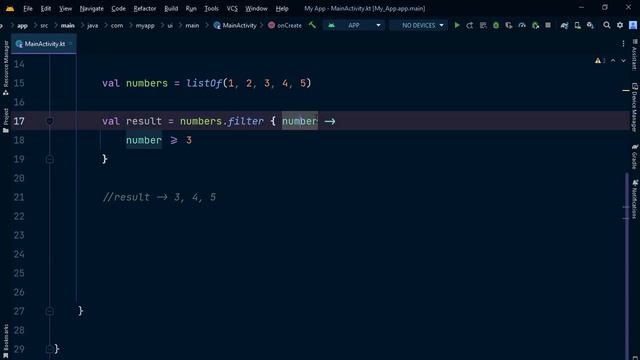Open Gradle side panel
Screen dimensions: 640x360
pyautogui.click(x=635, y=156)
